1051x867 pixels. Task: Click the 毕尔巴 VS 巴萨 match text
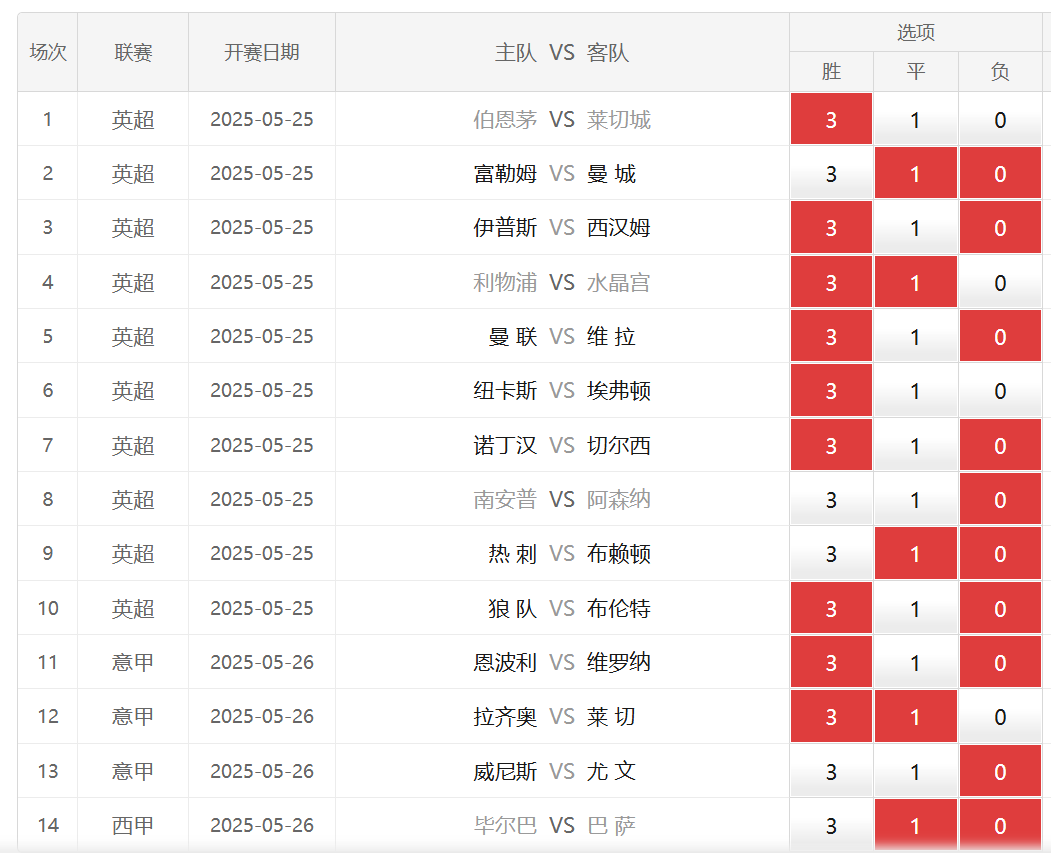[555, 825]
